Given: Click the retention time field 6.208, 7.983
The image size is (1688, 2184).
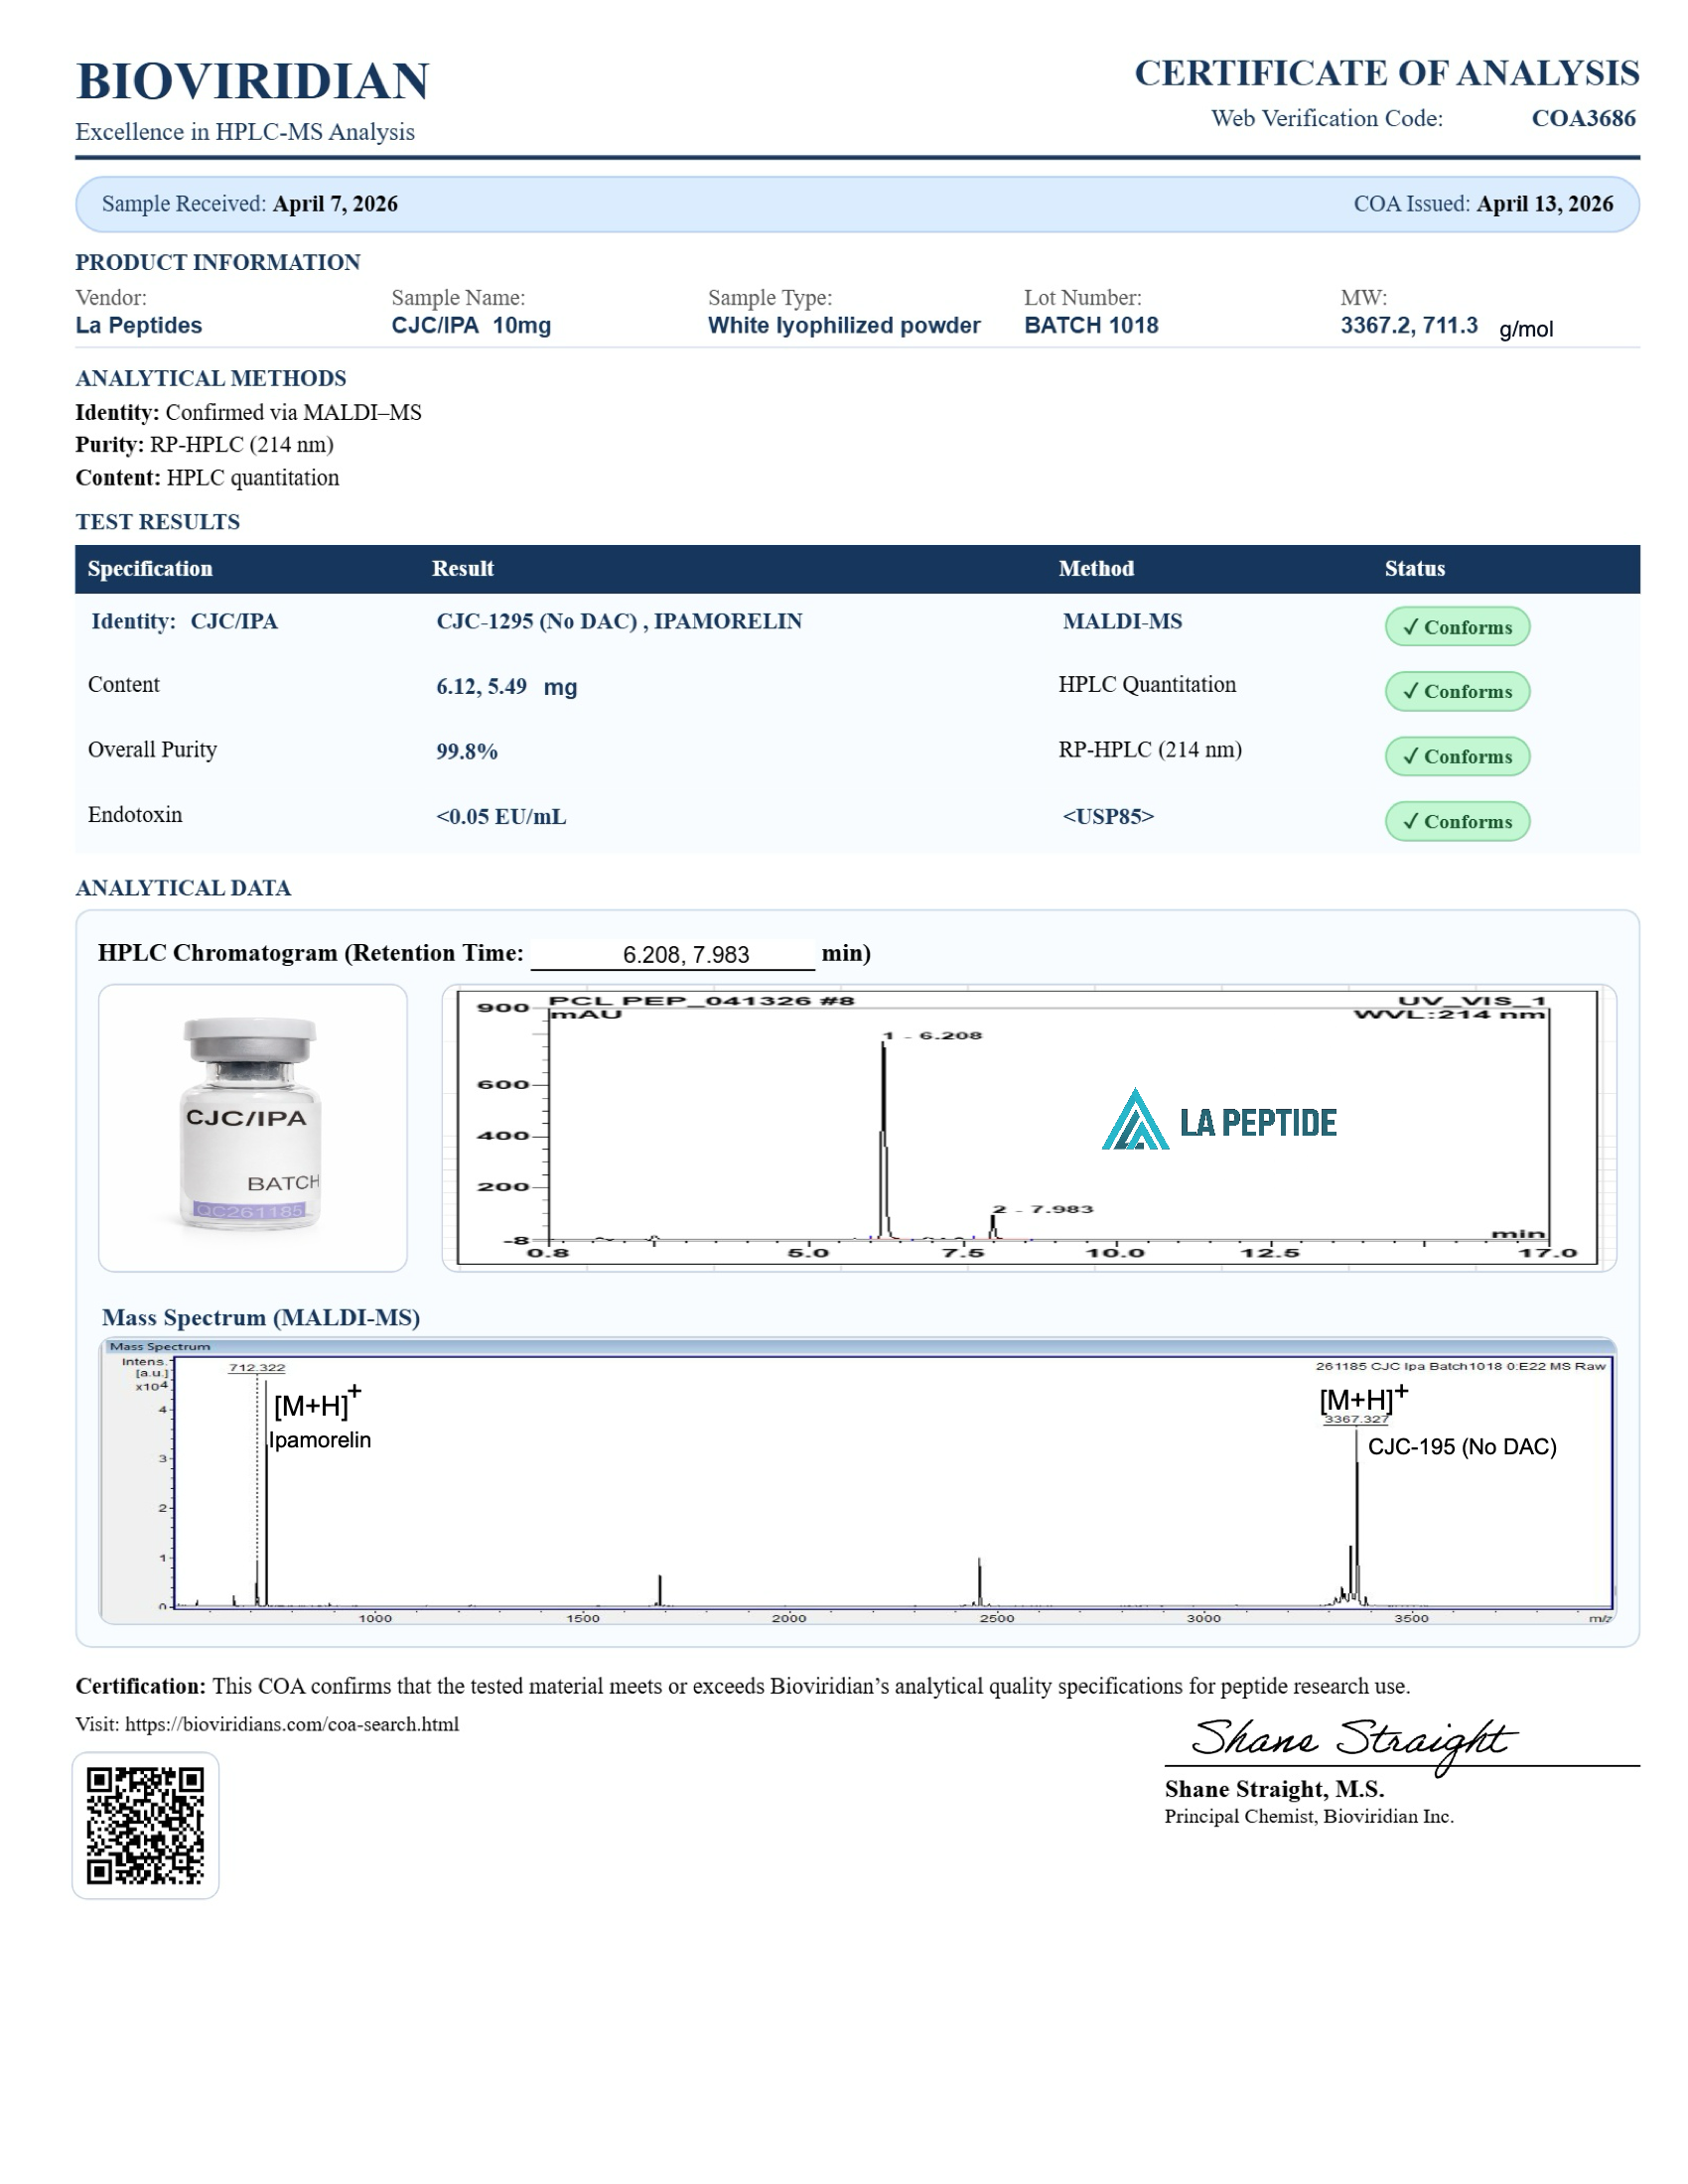Looking at the screenshot, I should point(685,954).
